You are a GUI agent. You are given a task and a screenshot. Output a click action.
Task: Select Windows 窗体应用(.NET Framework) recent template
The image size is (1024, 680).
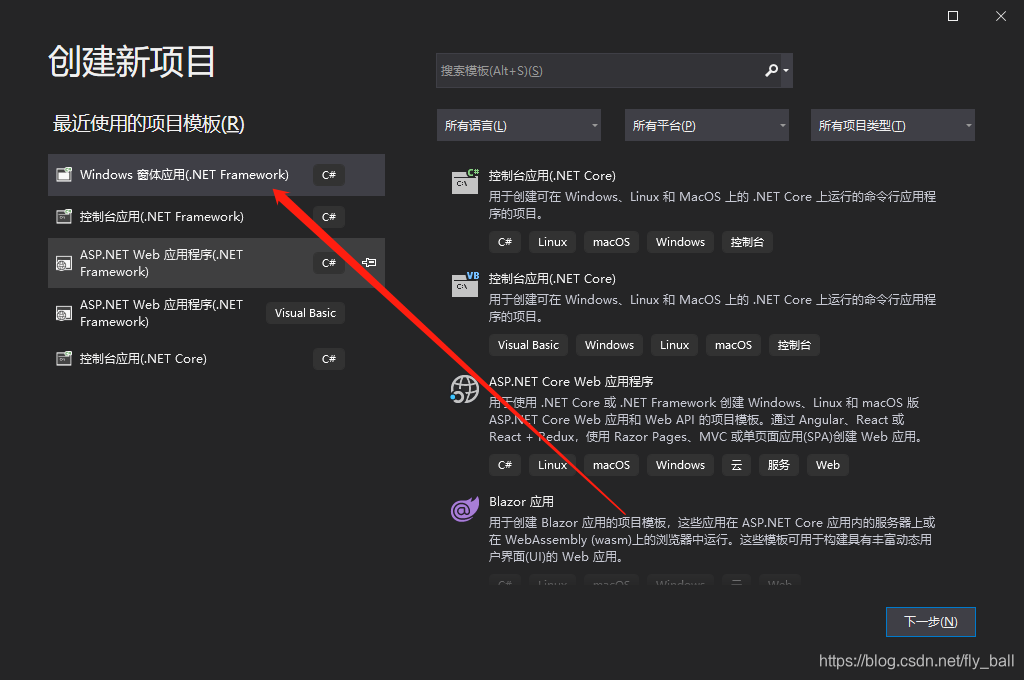click(216, 174)
